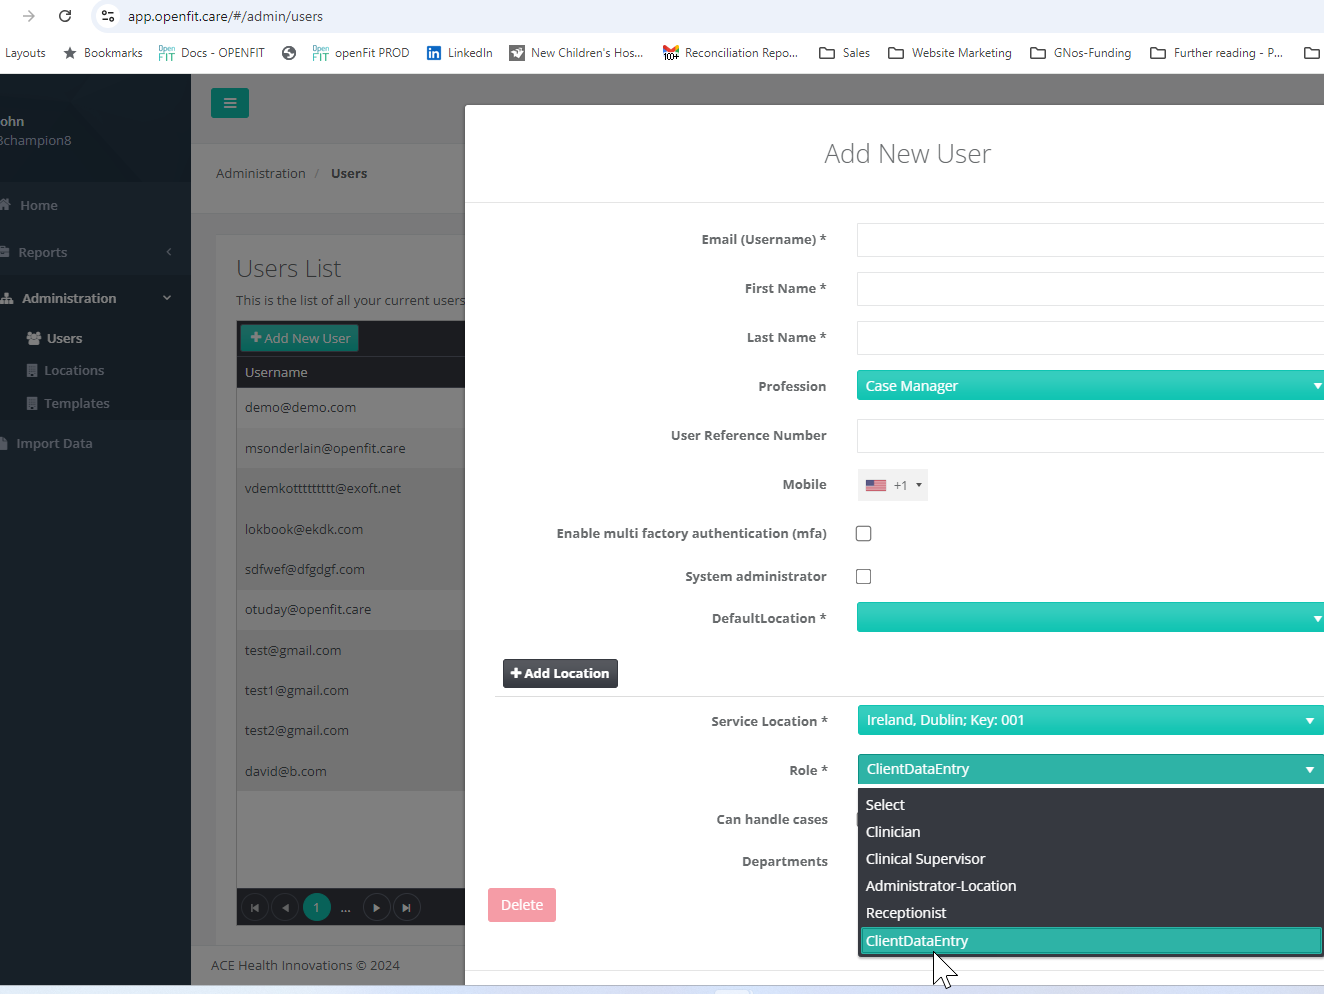
Task: Expand the DefaultLocation dropdown
Action: [1090, 617]
